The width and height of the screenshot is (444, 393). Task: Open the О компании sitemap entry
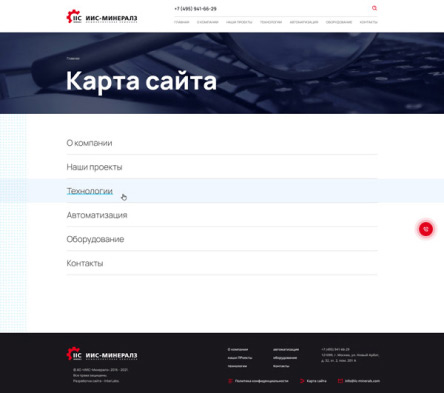(89, 143)
